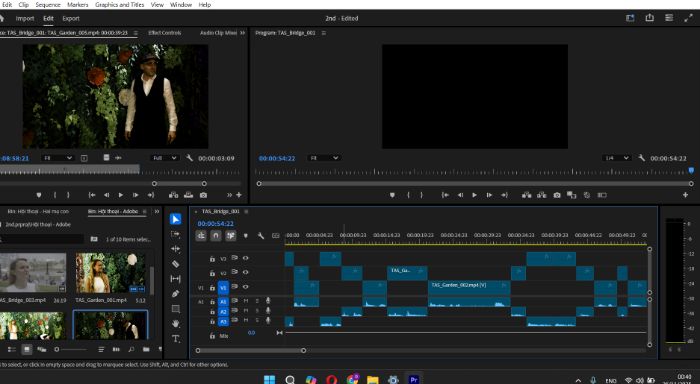Open Program monitor settings wrench
The height and width of the screenshot is (384, 700).
pyautogui.click(x=641, y=158)
